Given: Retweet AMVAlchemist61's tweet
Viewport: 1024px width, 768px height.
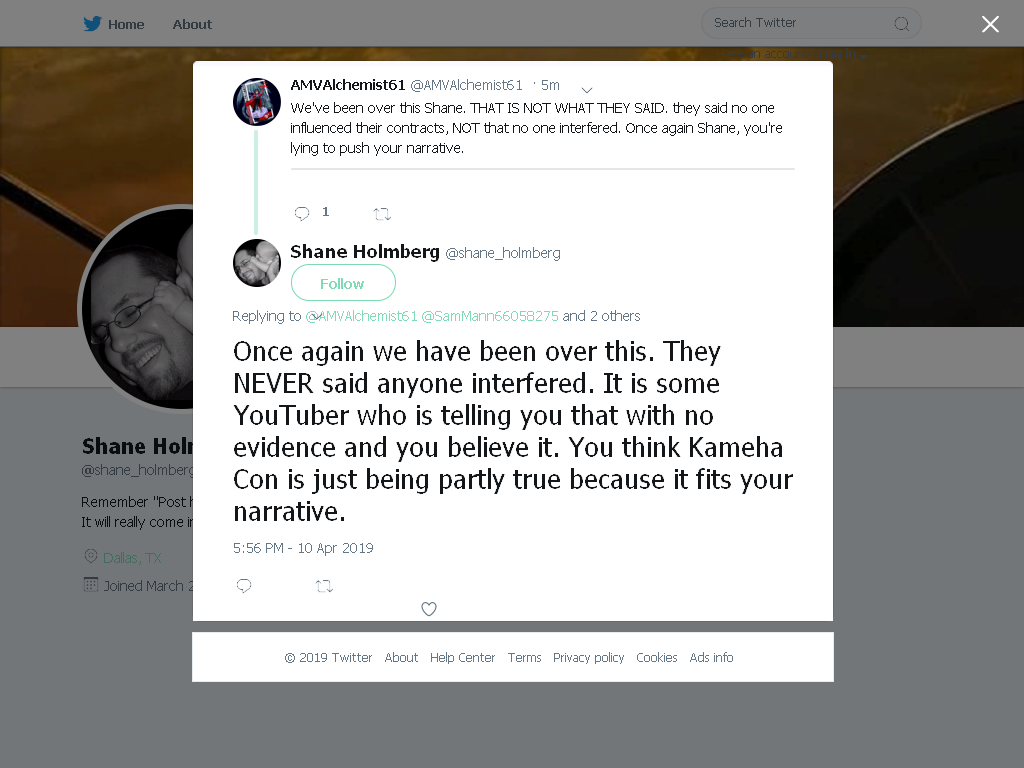Looking at the screenshot, I should tap(382, 214).
